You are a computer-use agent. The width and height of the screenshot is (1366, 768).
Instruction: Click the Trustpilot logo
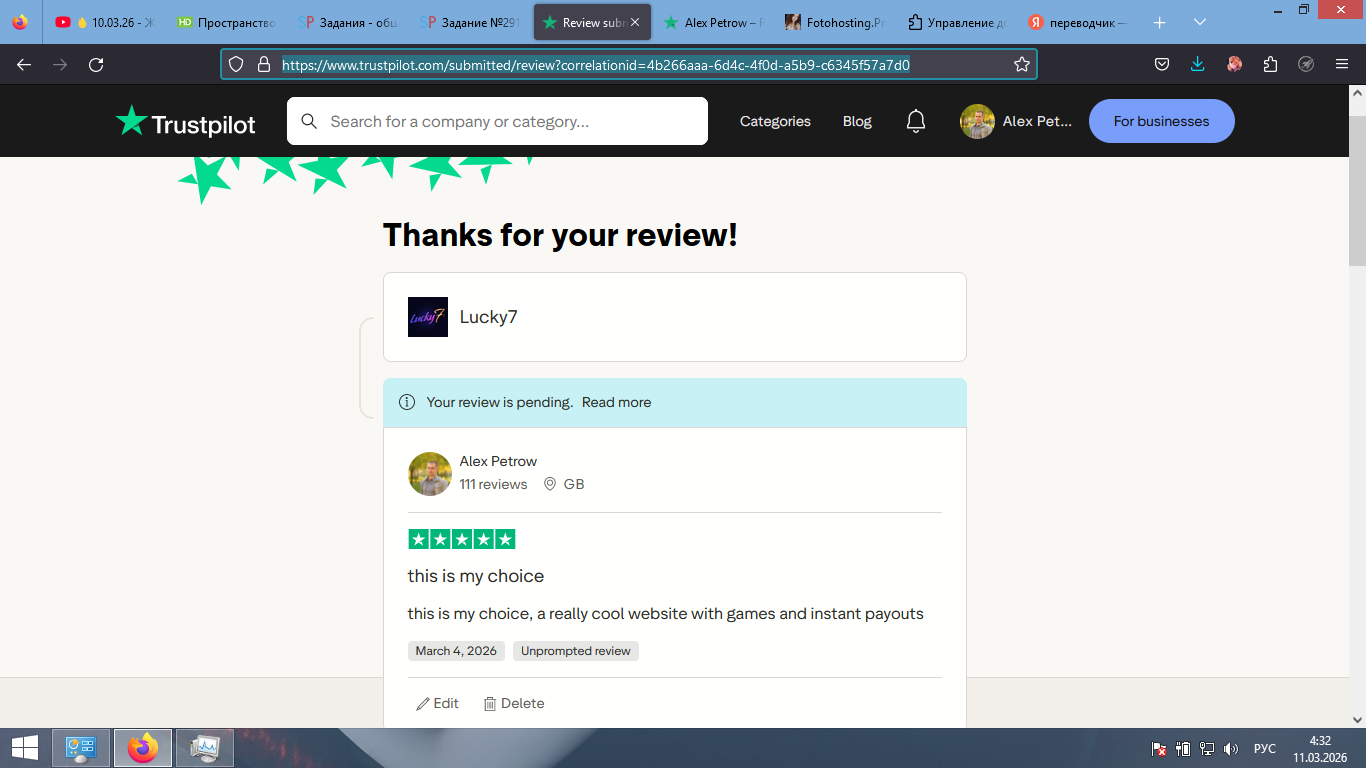pyautogui.click(x=185, y=121)
